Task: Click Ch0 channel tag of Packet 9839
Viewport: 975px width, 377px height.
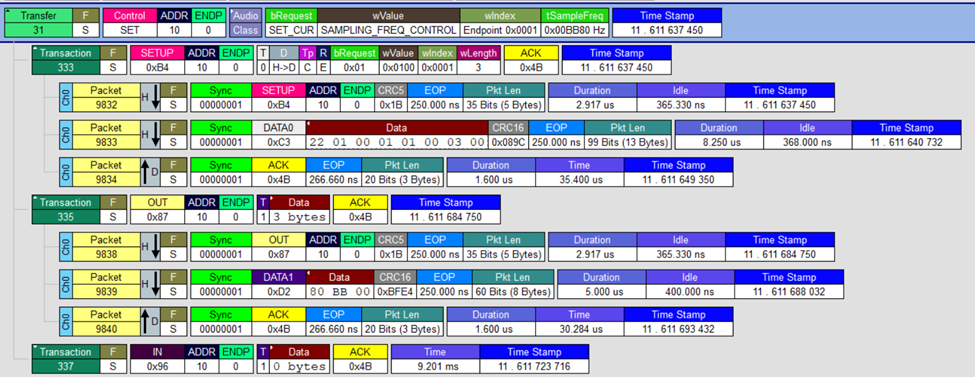Action: pos(65,284)
